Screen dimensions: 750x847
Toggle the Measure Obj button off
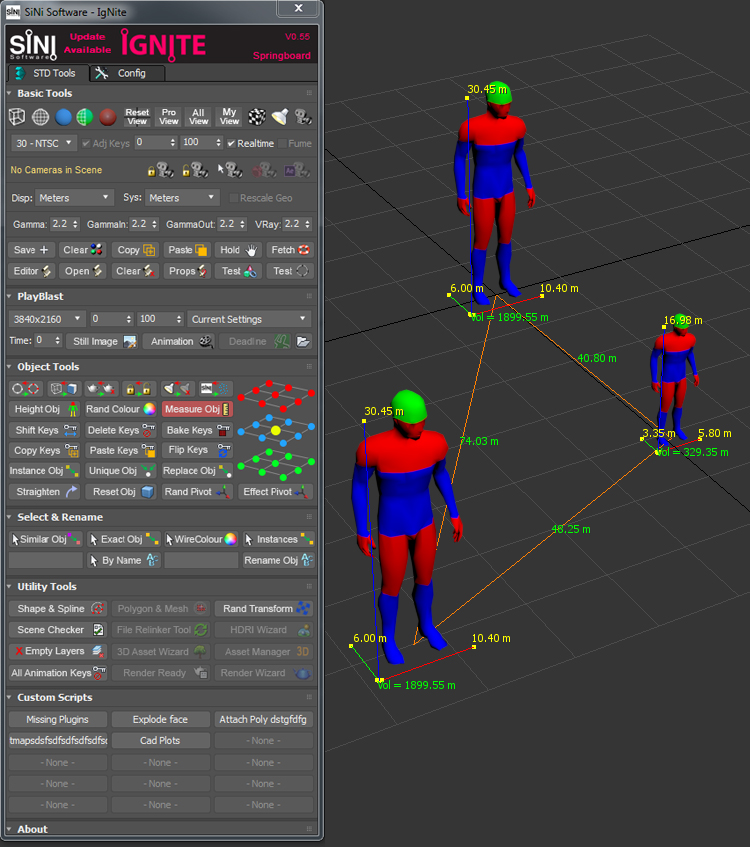coord(197,409)
